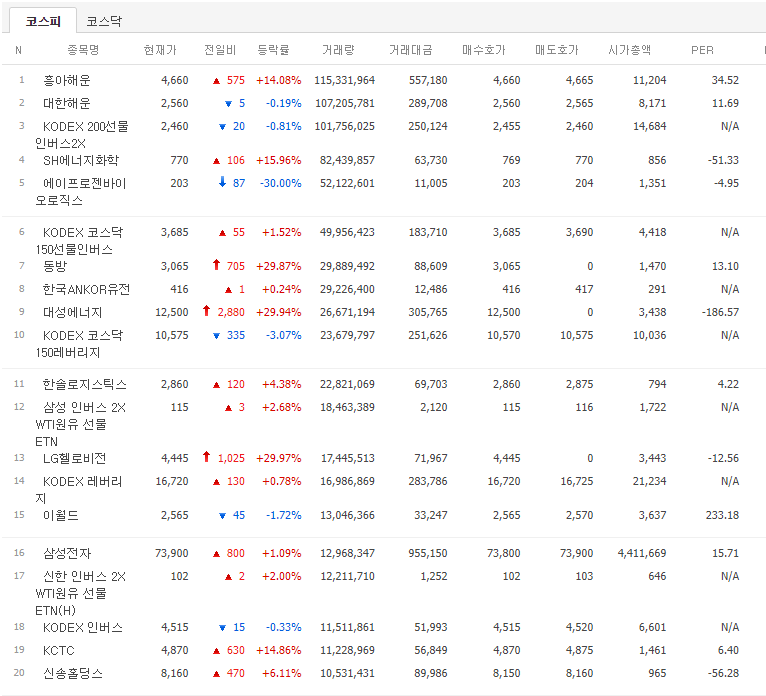This screenshot has height=696, width=766.
Task: Click the -3.07% change rate value
Action: [283, 336]
